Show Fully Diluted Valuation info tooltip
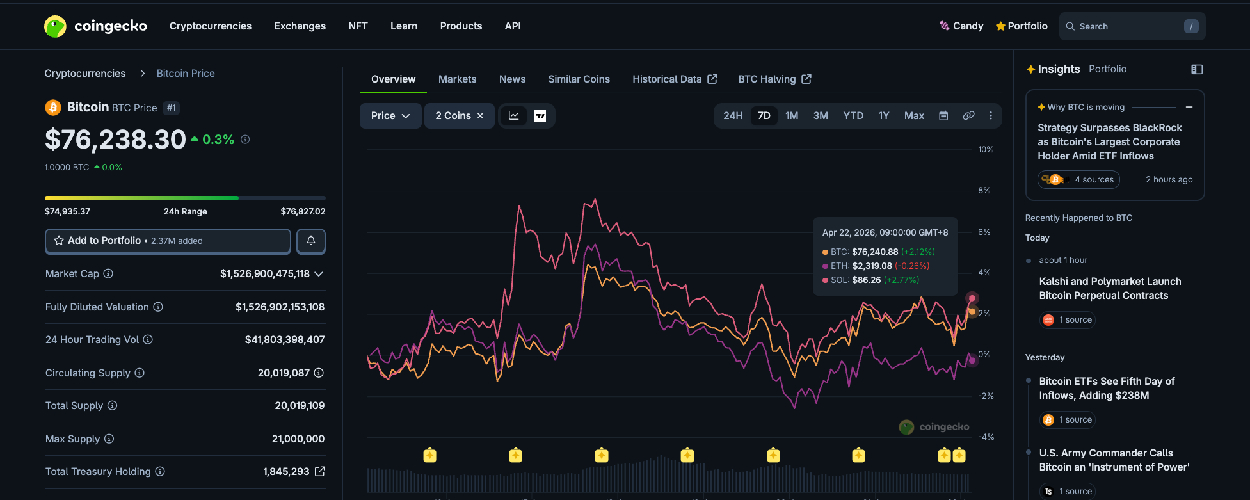Viewport: 1250px width, 500px height. pyautogui.click(x=158, y=307)
